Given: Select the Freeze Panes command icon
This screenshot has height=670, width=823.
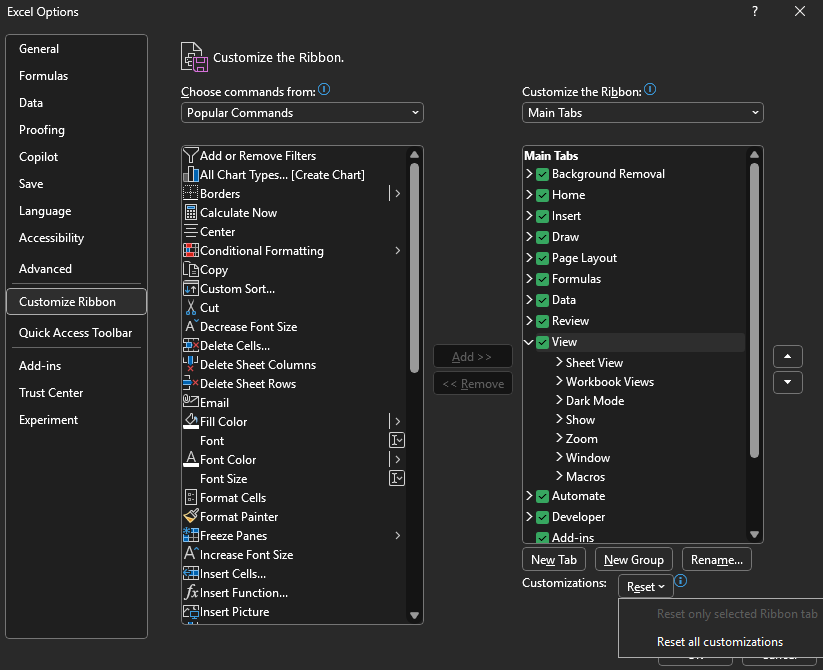Looking at the screenshot, I should coord(191,536).
